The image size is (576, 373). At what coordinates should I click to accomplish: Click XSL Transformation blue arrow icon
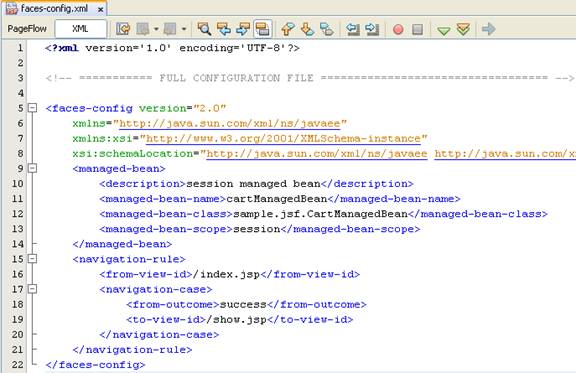pyautogui.click(x=489, y=29)
